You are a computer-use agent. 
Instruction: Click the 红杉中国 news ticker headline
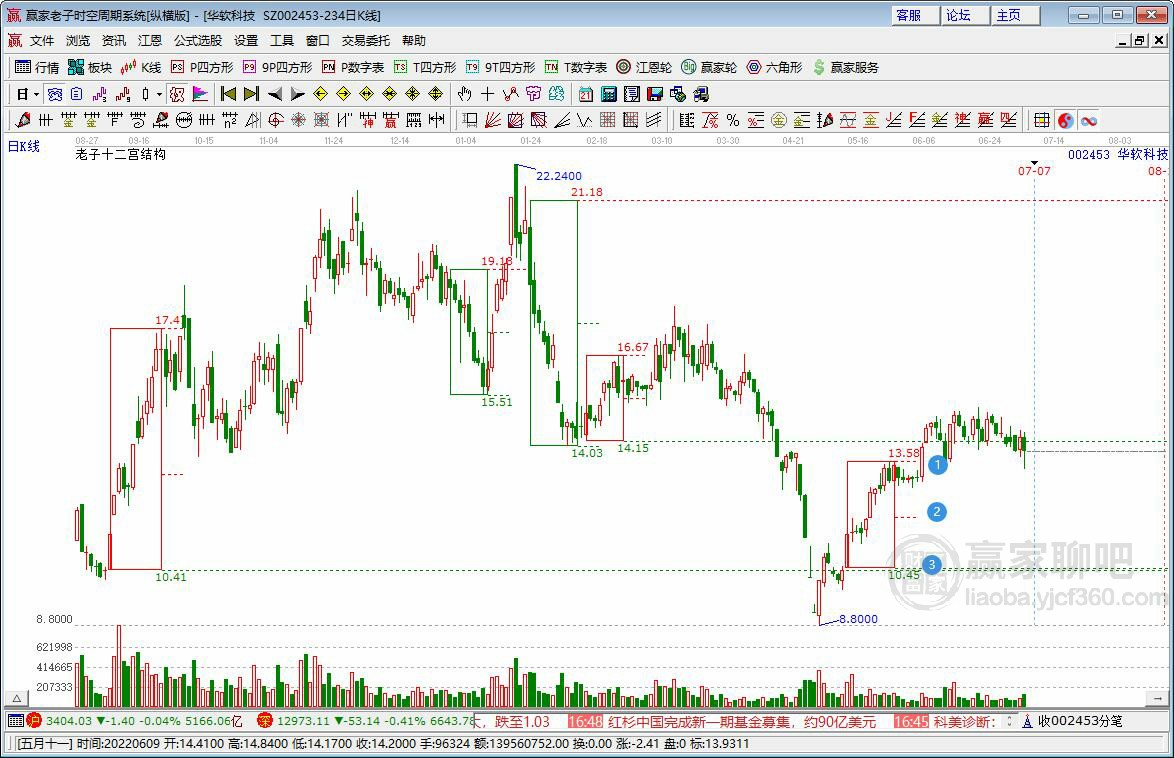(741, 722)
